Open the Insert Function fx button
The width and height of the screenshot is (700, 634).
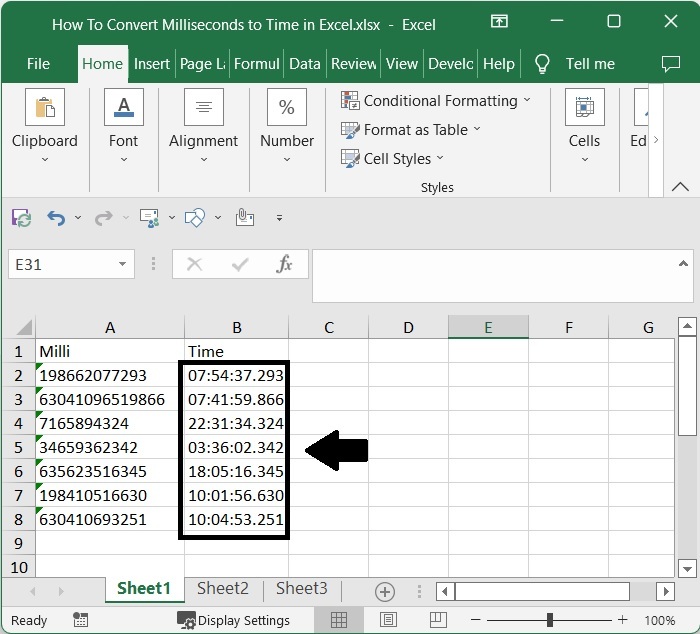click(284, 264)
